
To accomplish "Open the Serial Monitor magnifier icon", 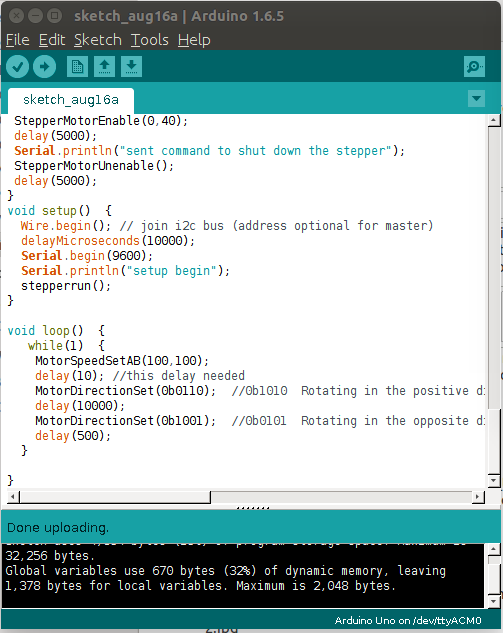I will pyautogui.click(x=474, y=67).
